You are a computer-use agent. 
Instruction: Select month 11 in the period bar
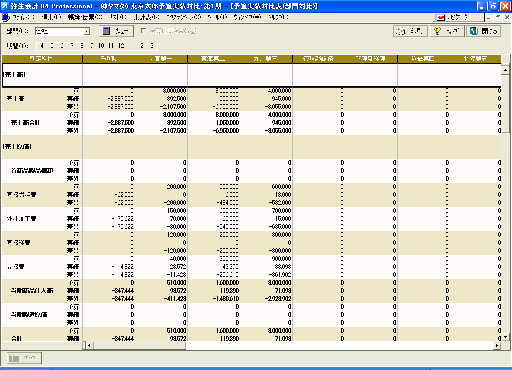111,45
